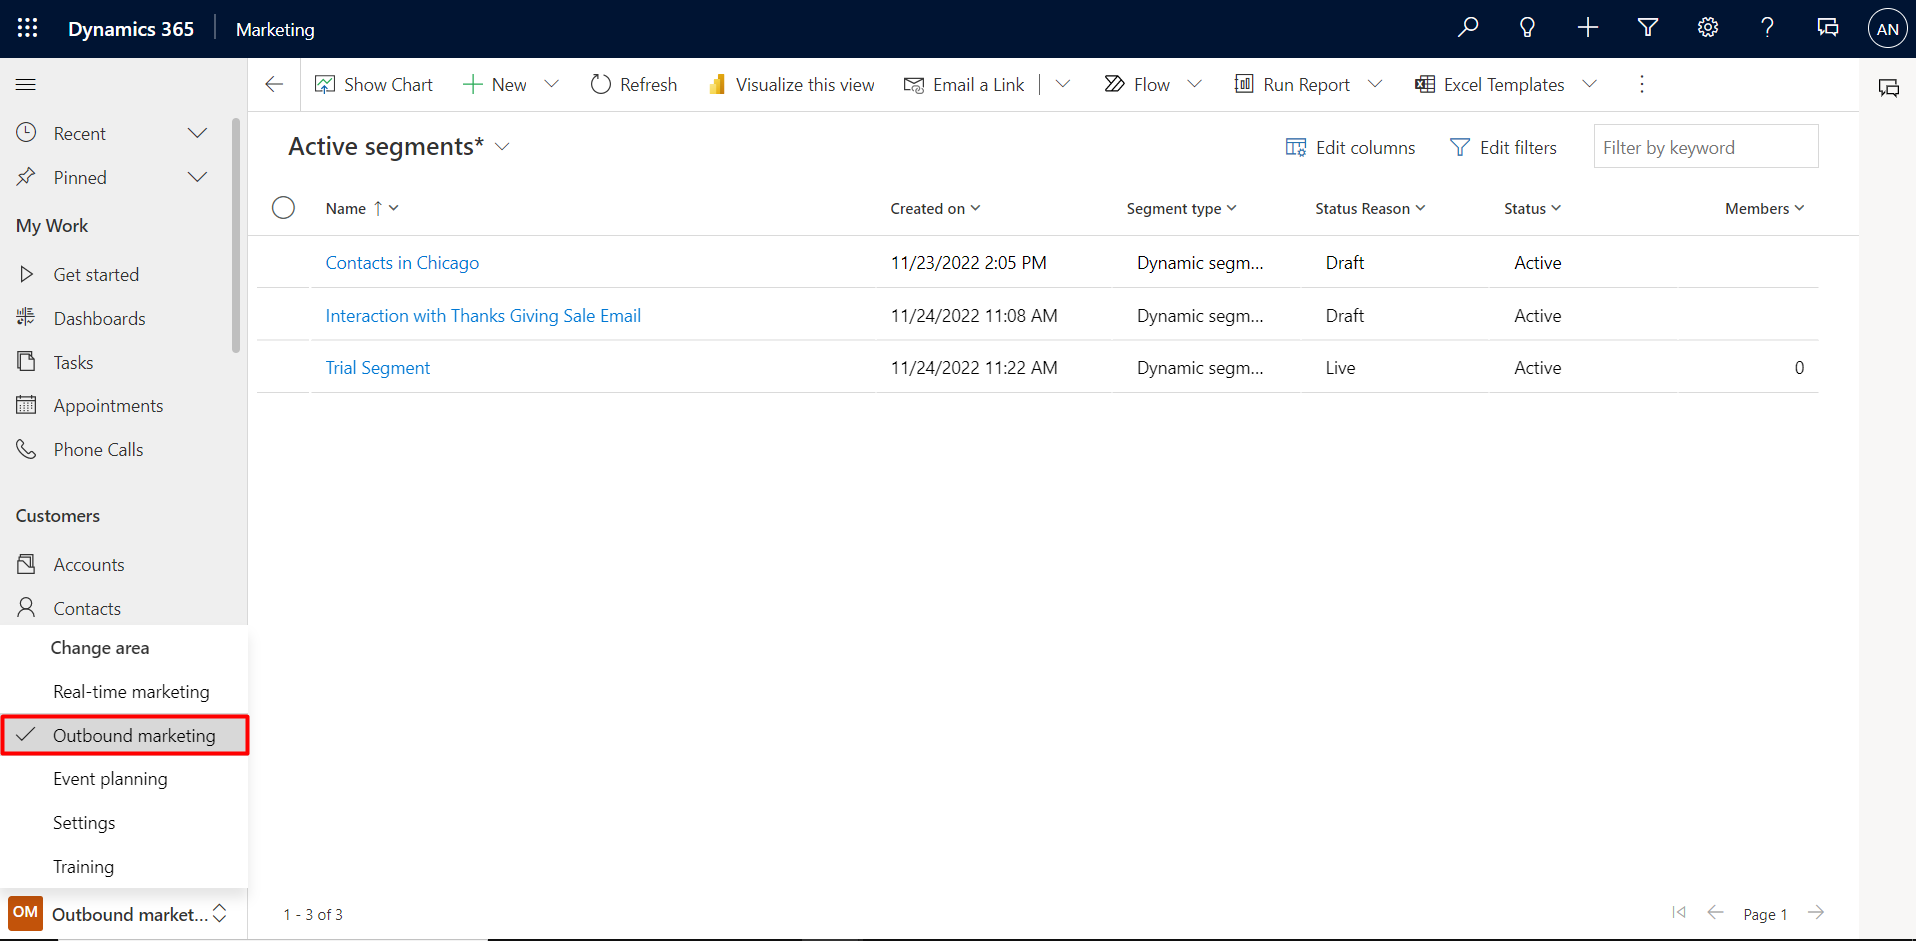Open the Trial Segment record

(x=377, y=367)
